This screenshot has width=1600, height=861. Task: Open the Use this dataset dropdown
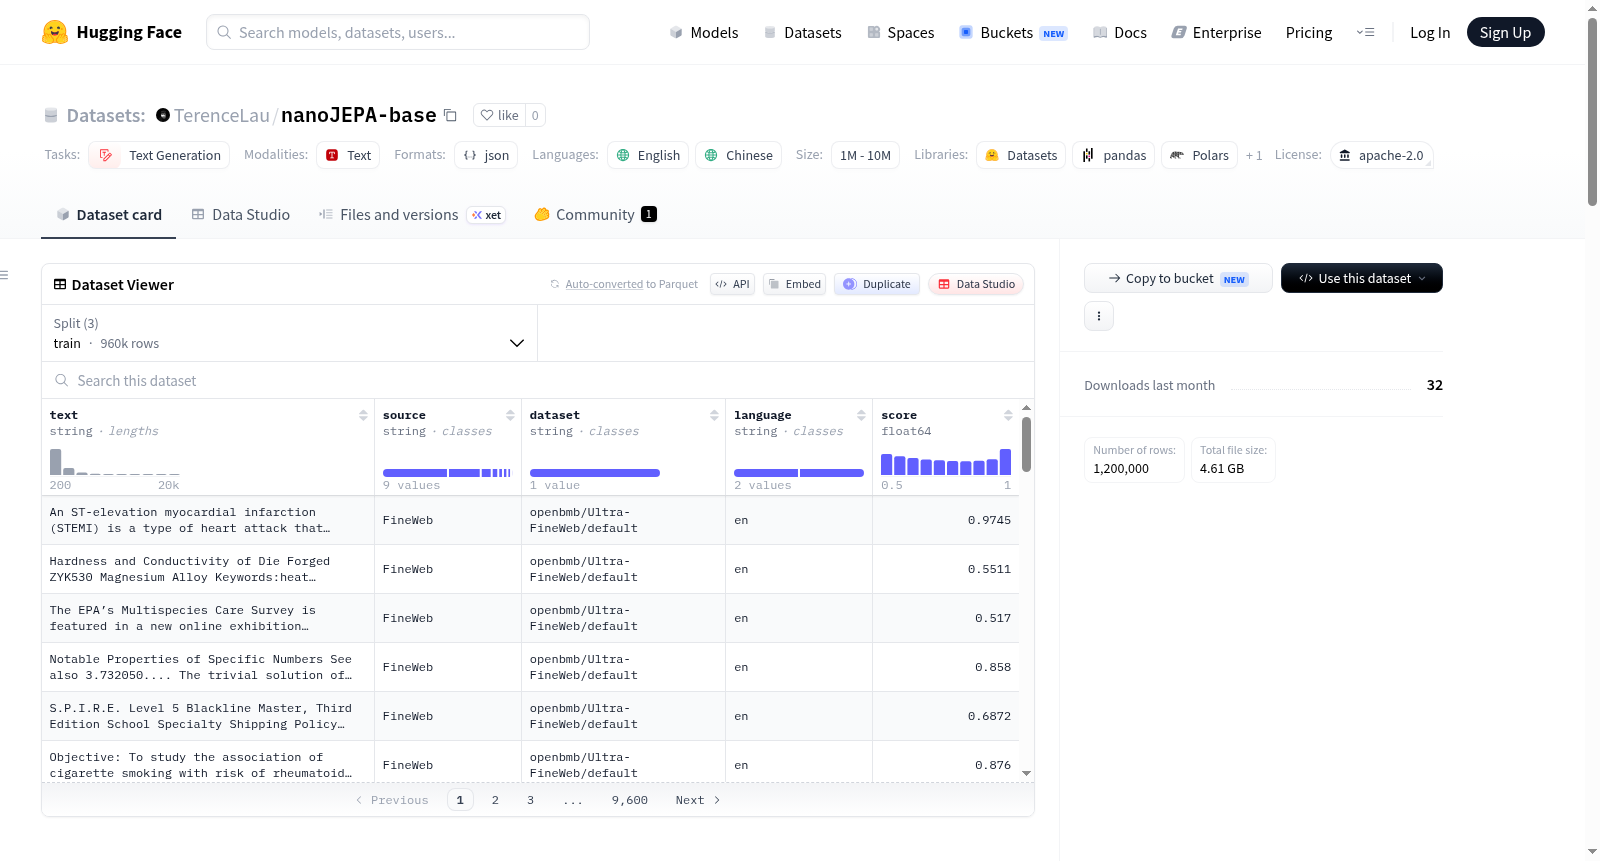coord(1362,278)
